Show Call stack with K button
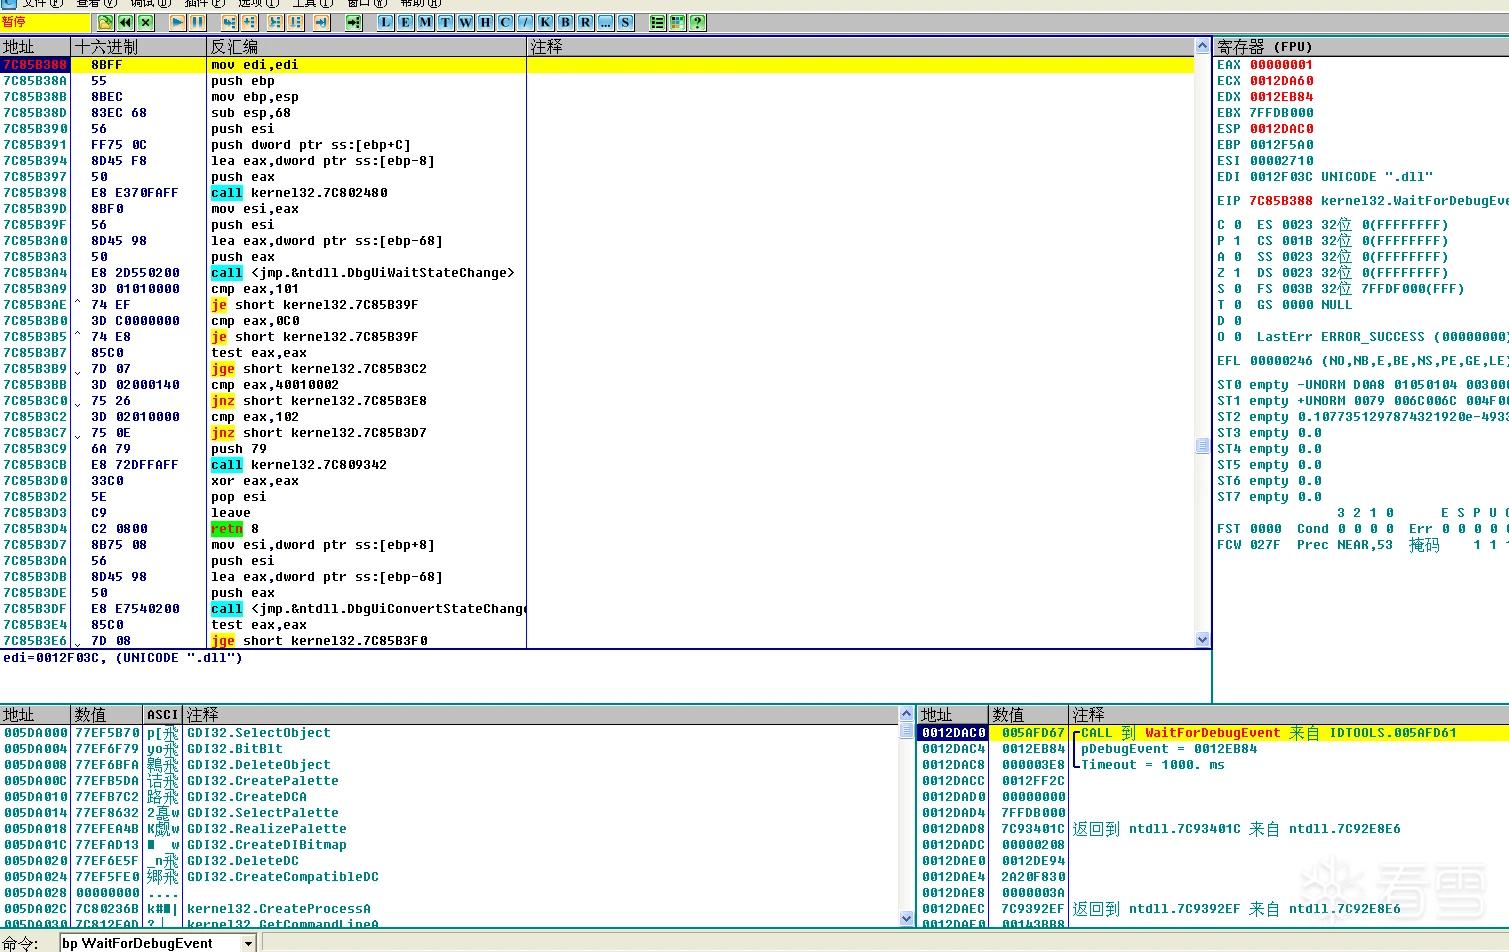 coord(546,22)
